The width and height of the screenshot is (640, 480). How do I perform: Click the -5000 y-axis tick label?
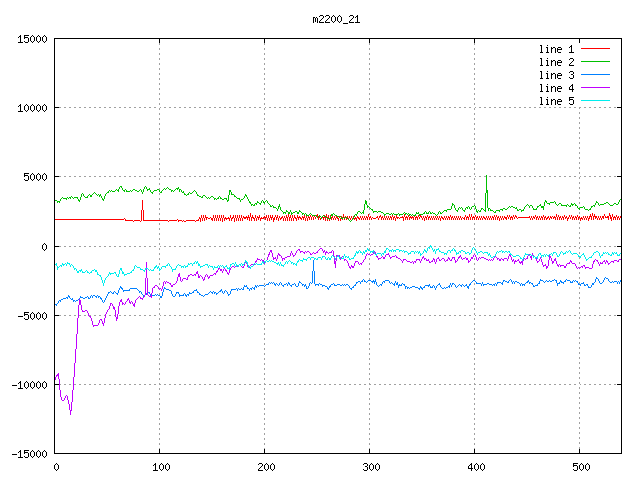tap(31, 316)
